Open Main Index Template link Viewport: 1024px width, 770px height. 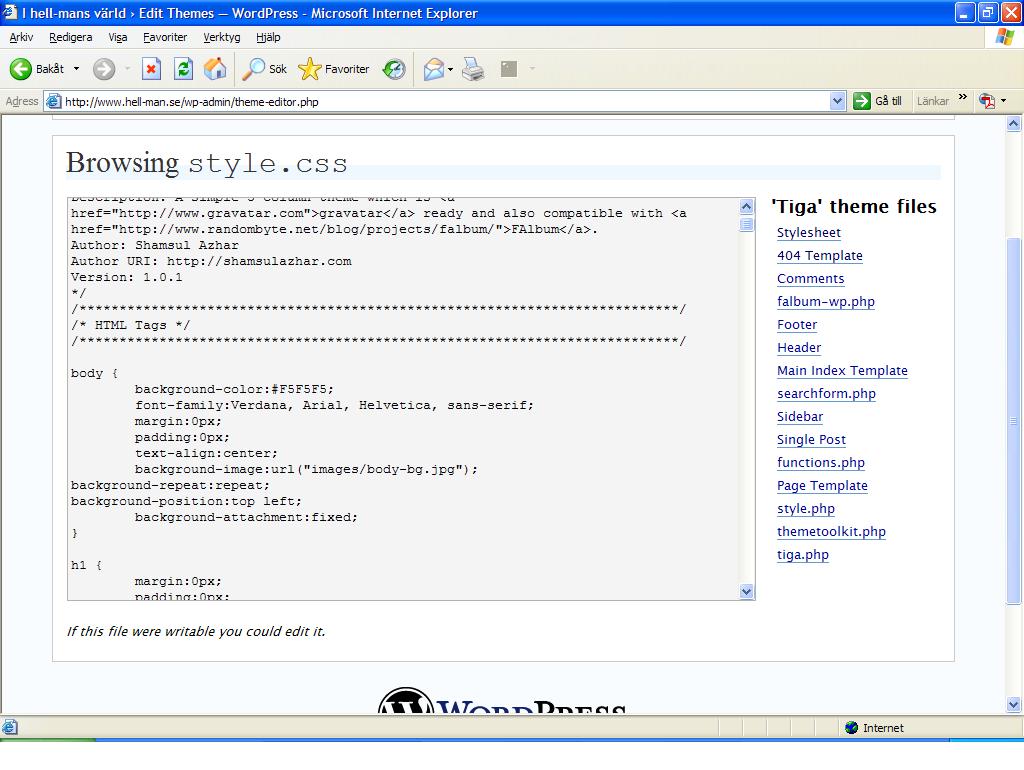(x=842, y=370)
